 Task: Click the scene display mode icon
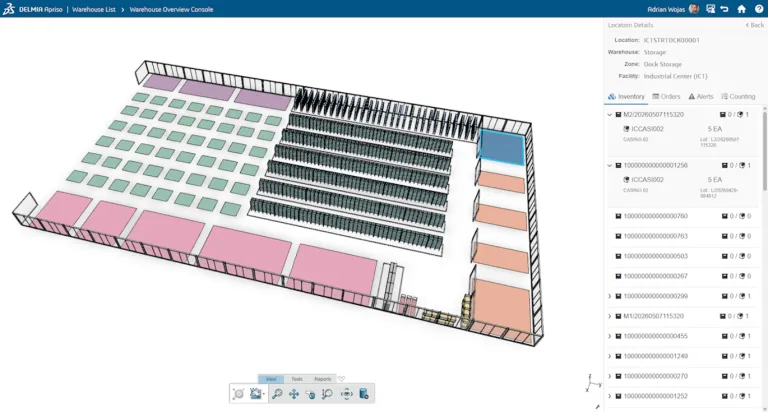[x=255, y=393]
